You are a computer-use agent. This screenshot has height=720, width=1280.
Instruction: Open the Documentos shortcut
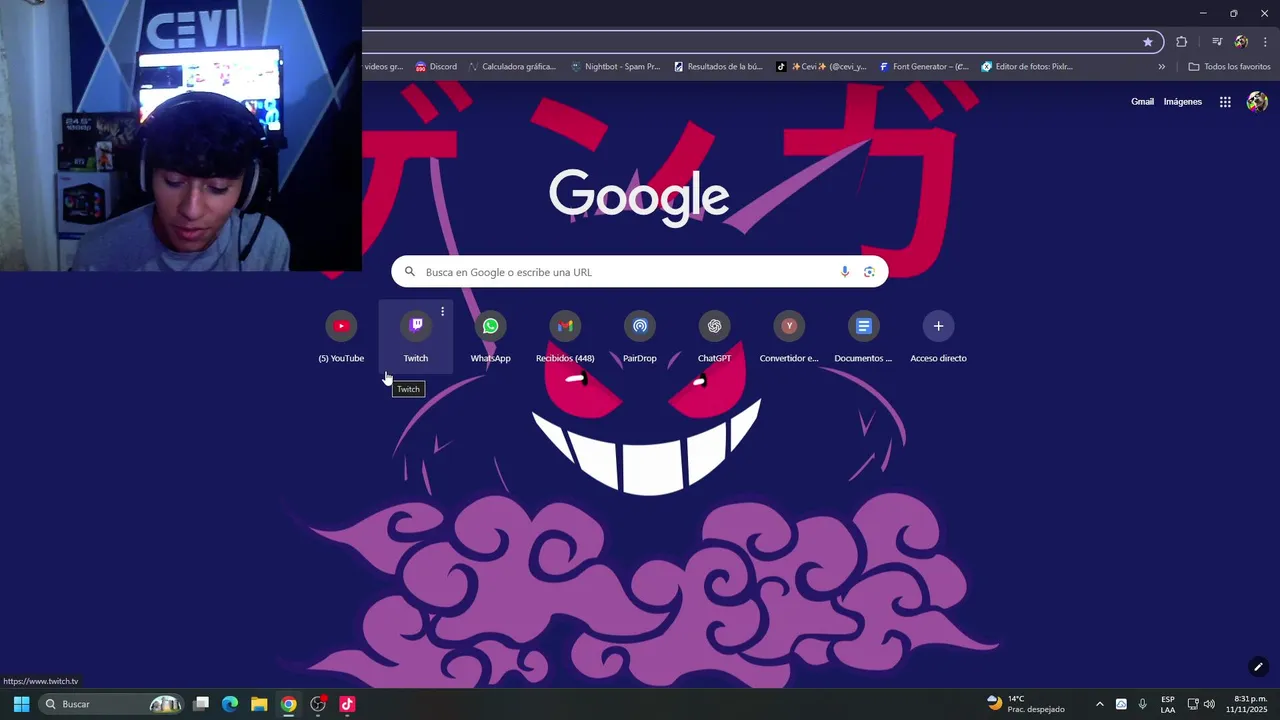[x=863, y=337]
